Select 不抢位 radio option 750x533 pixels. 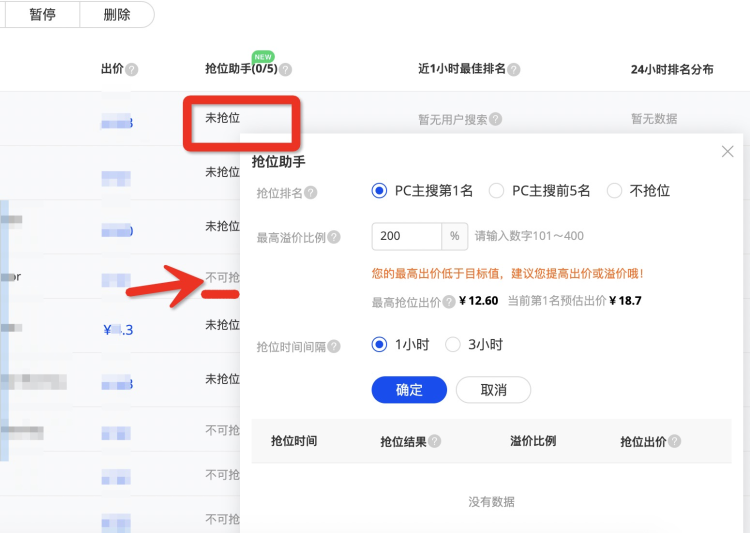(614, 191)
